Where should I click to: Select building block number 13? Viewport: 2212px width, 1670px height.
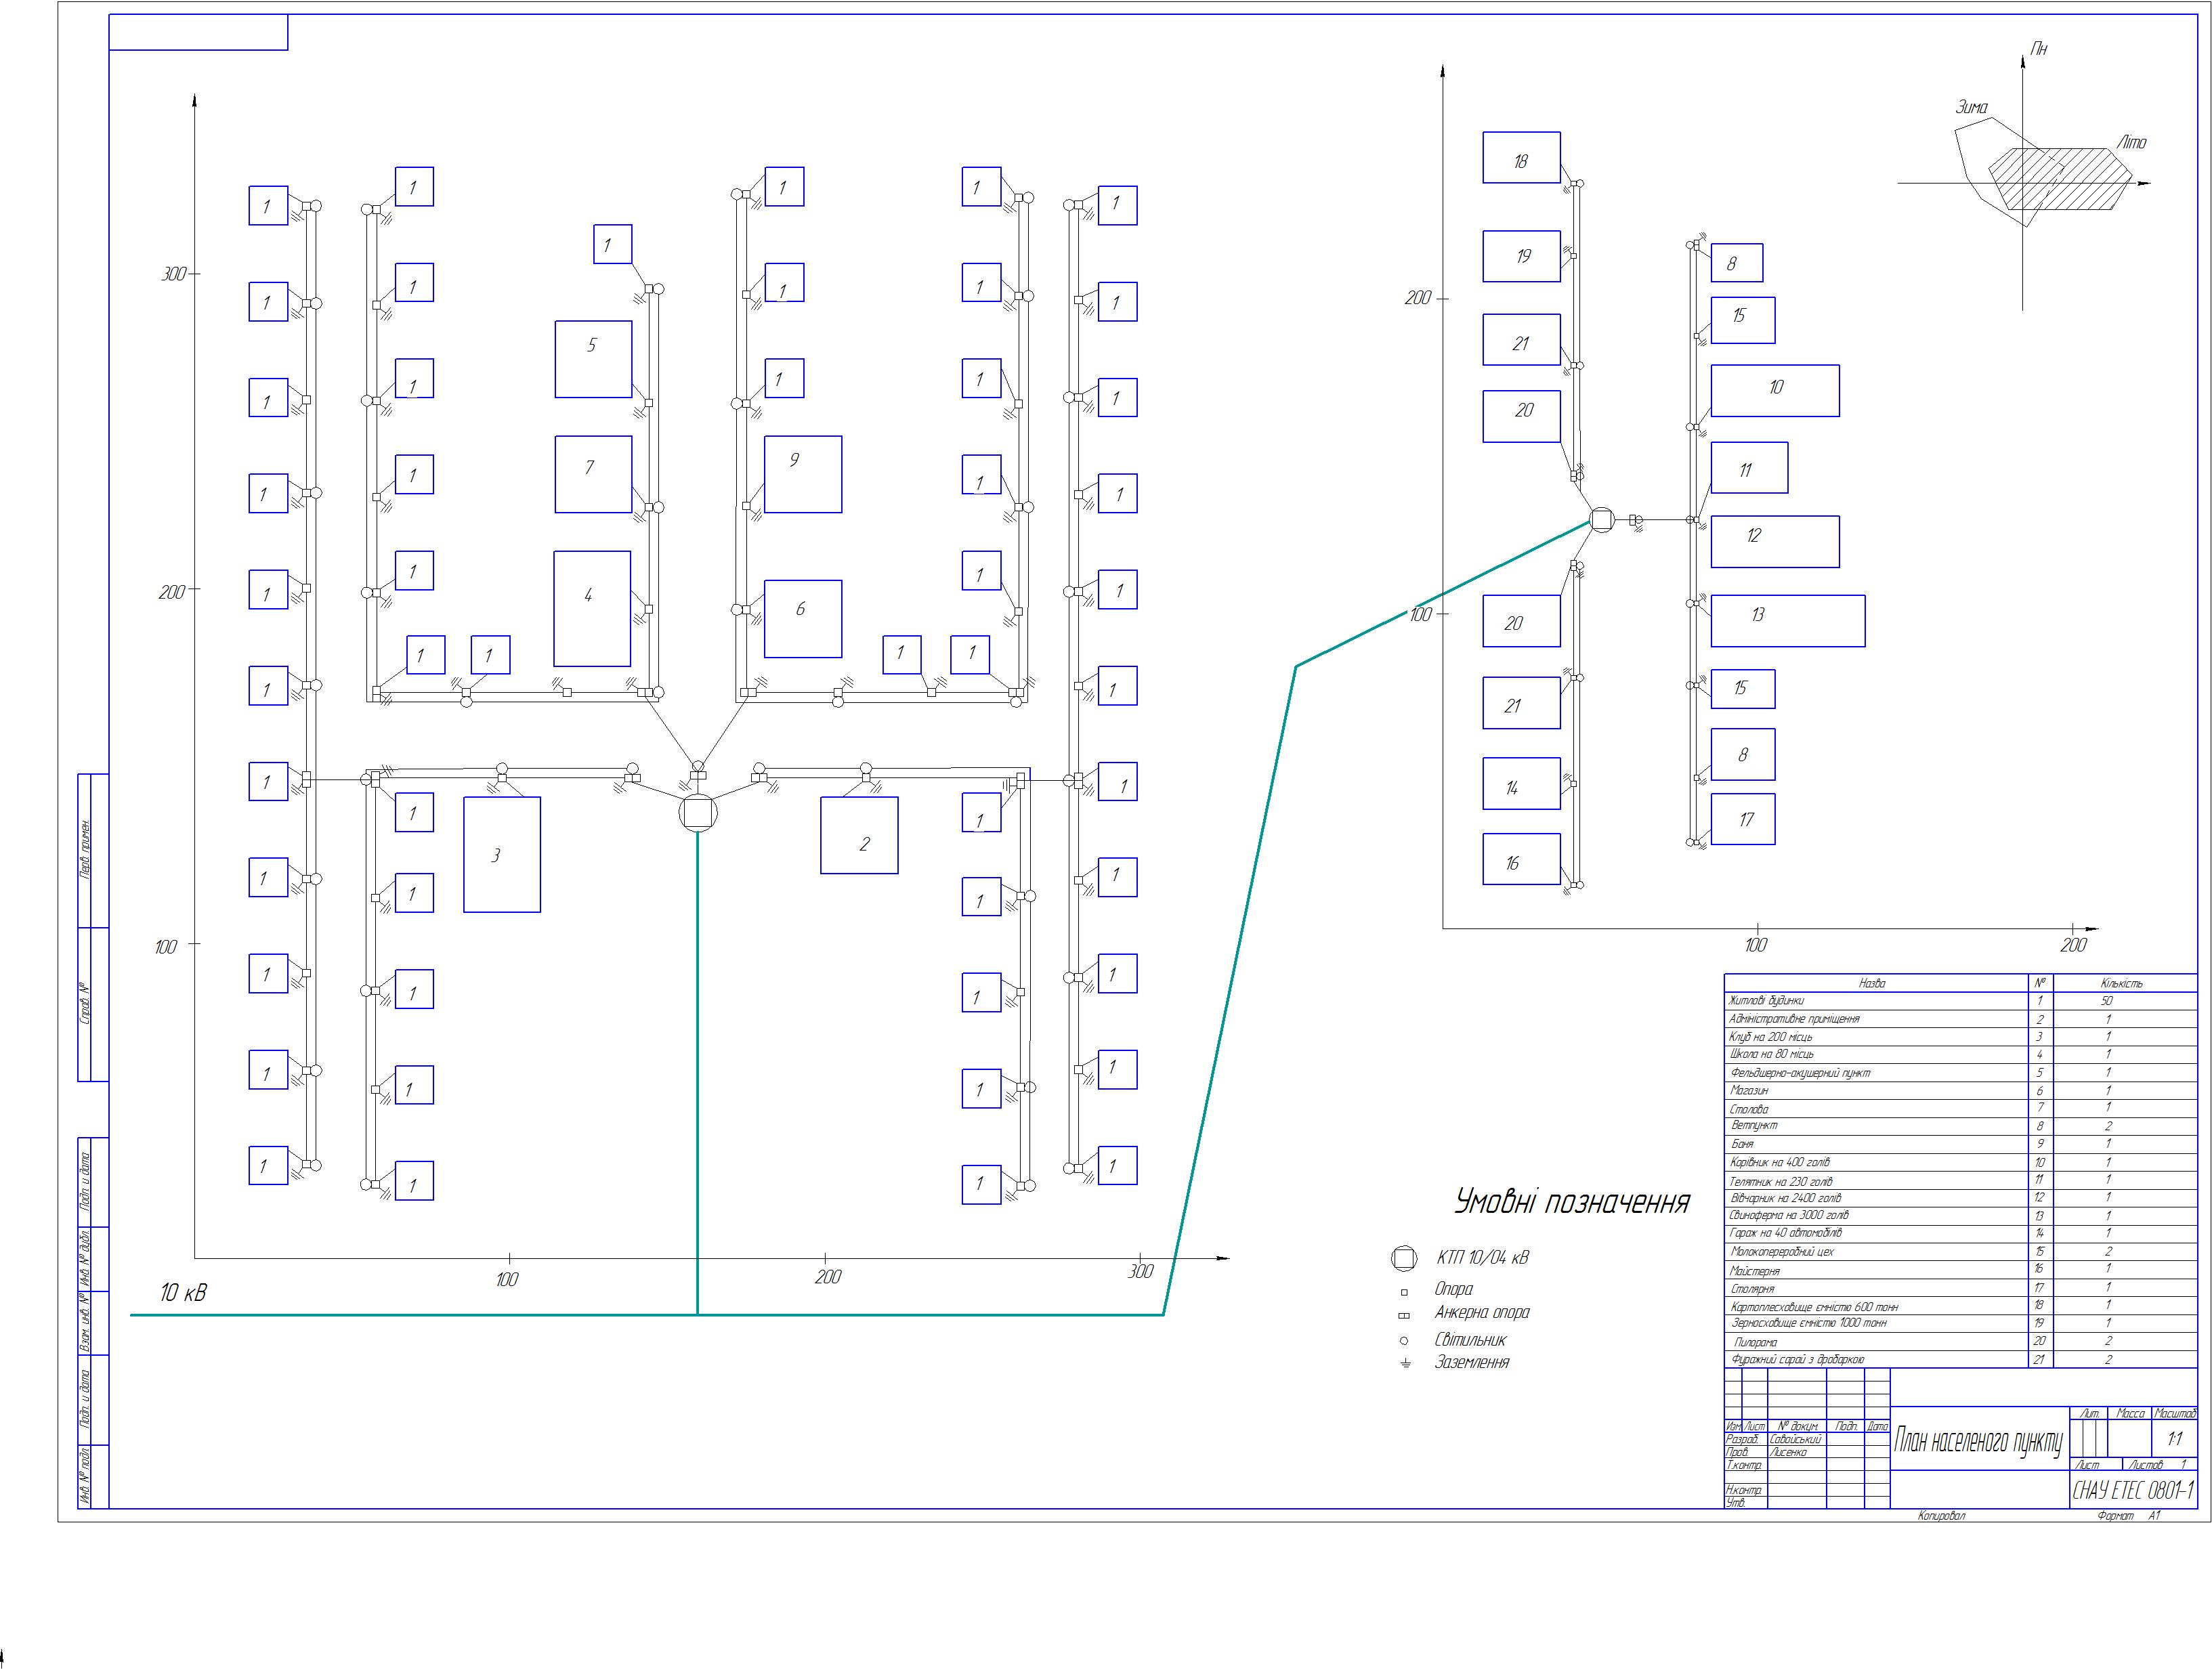1787,621
